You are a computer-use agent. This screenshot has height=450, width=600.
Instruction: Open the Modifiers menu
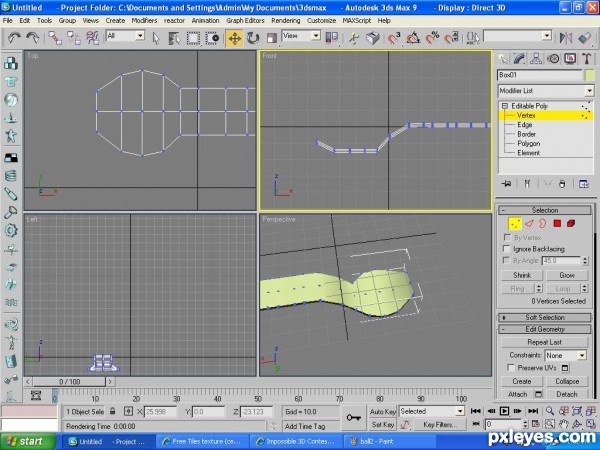tap(144, 21)
